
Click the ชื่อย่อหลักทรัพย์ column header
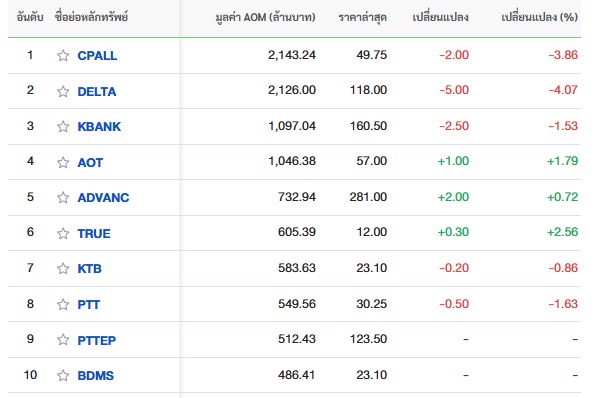click(x=91, y=17)
